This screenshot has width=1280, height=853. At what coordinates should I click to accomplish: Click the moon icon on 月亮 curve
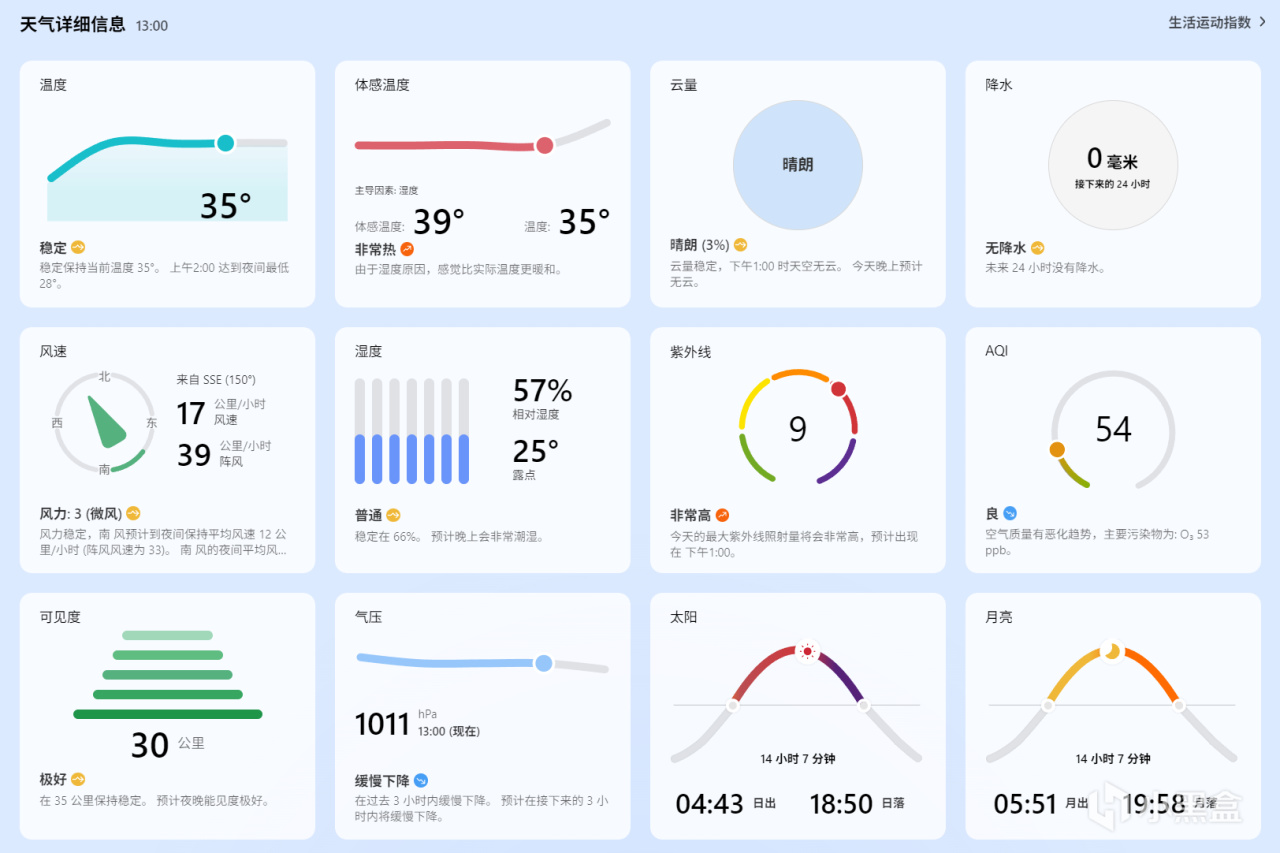[1112, 651]
